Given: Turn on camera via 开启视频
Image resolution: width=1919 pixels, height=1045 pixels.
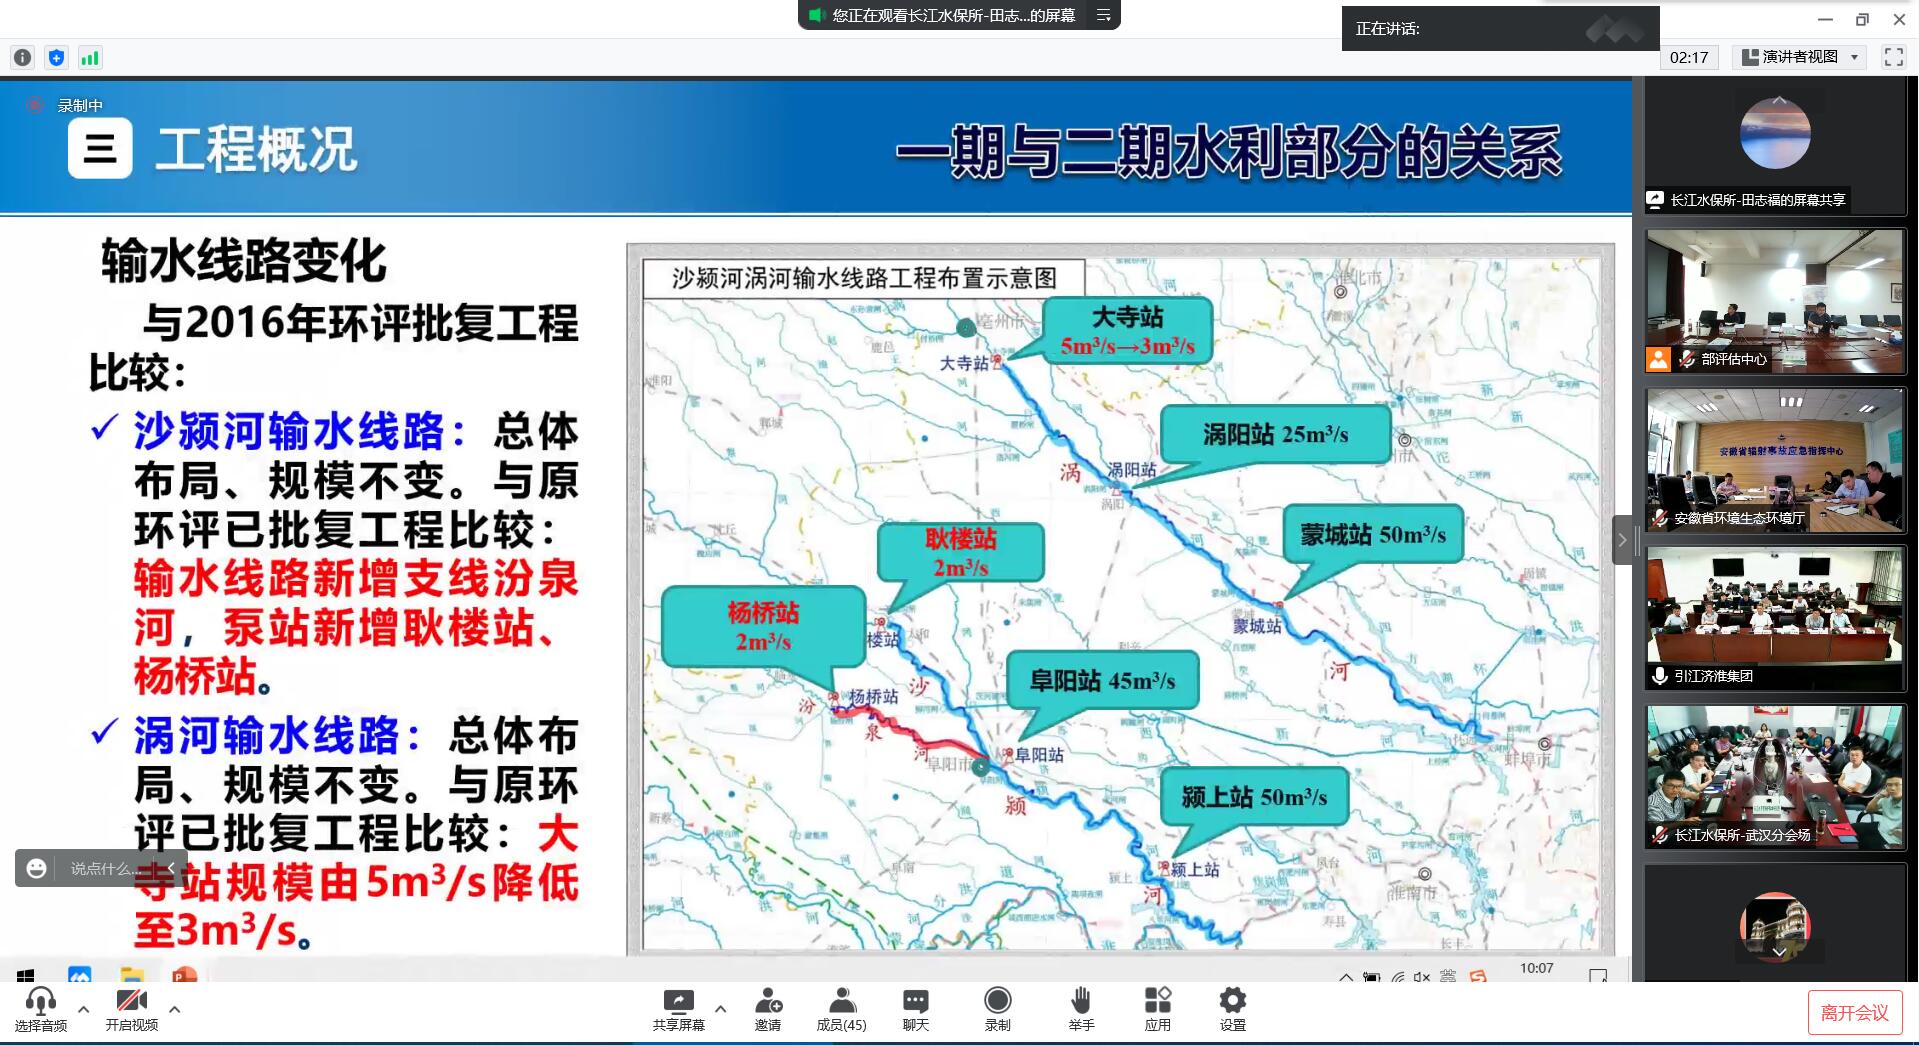Looking at the screenshot, I should tap(132, 1009).
